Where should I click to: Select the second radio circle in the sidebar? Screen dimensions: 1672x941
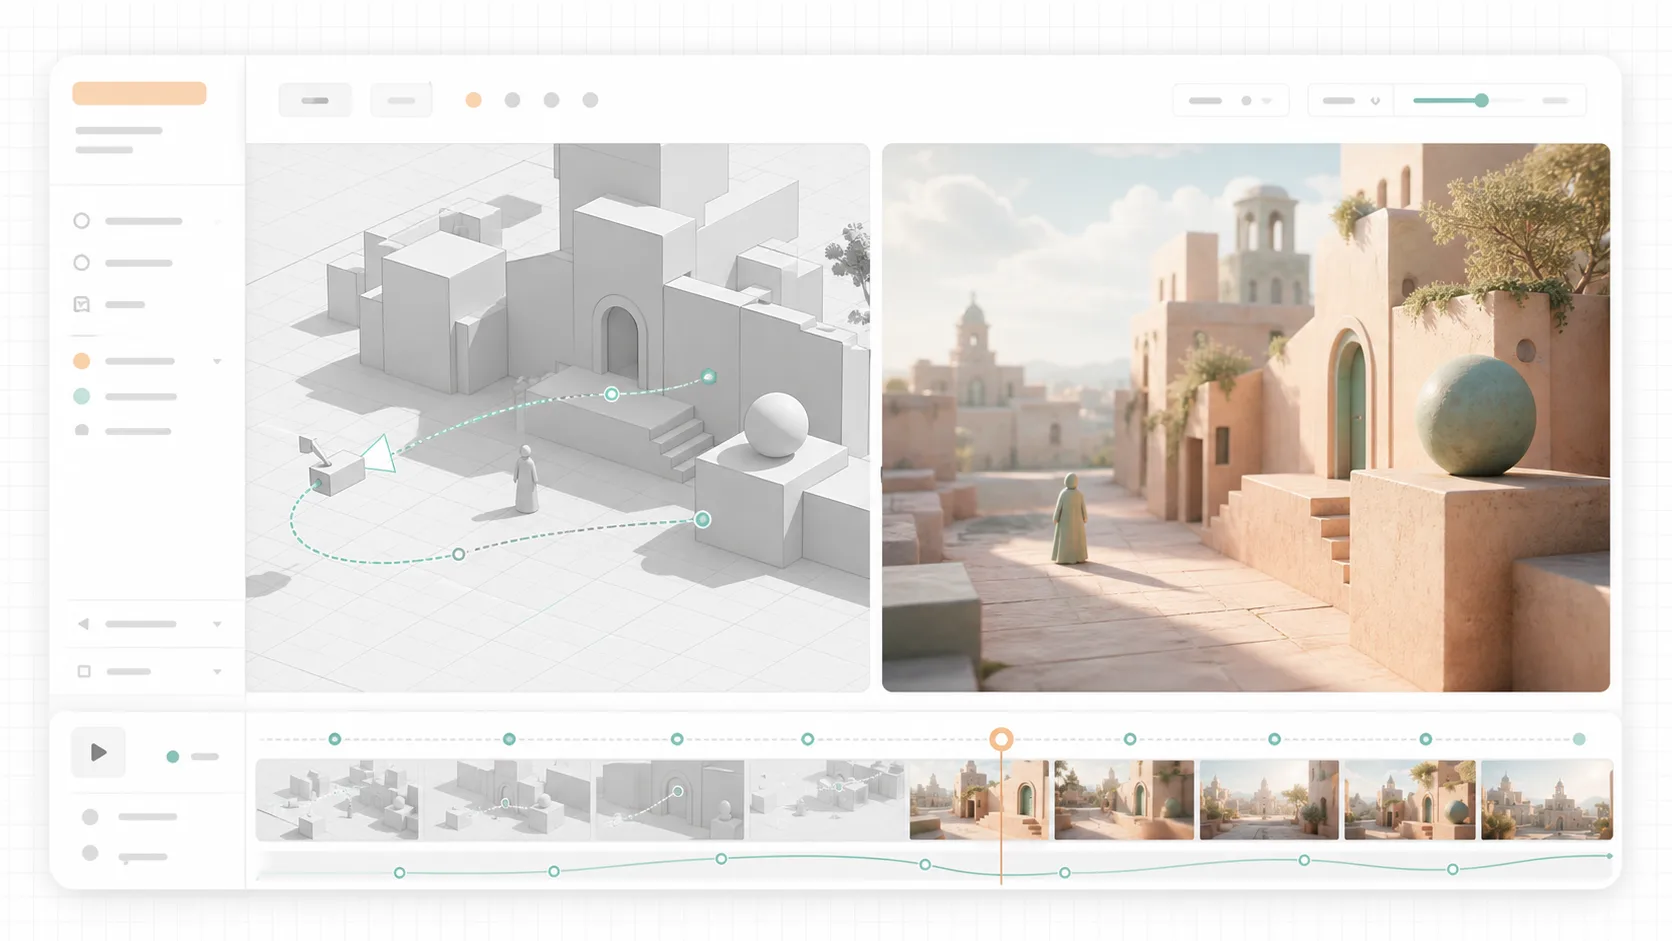82,263
